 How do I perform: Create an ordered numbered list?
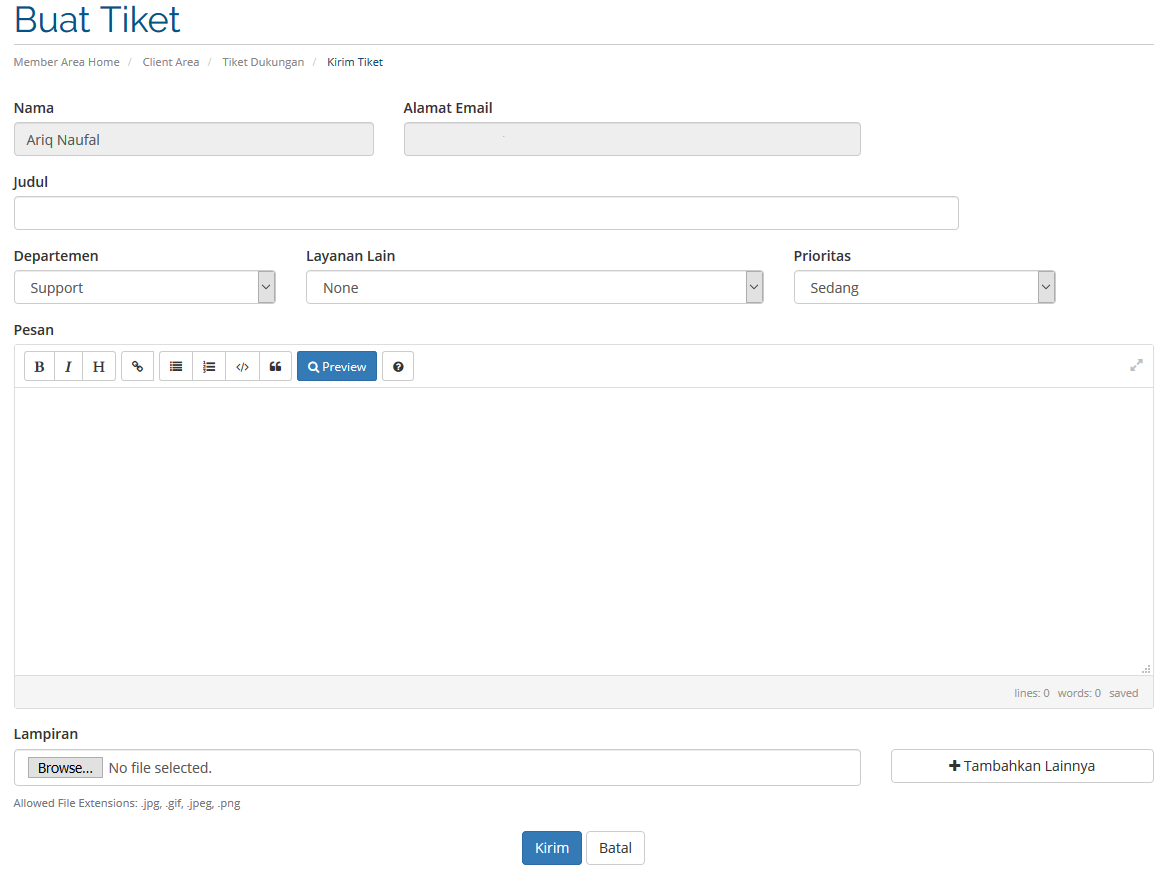tap(209, 367)
